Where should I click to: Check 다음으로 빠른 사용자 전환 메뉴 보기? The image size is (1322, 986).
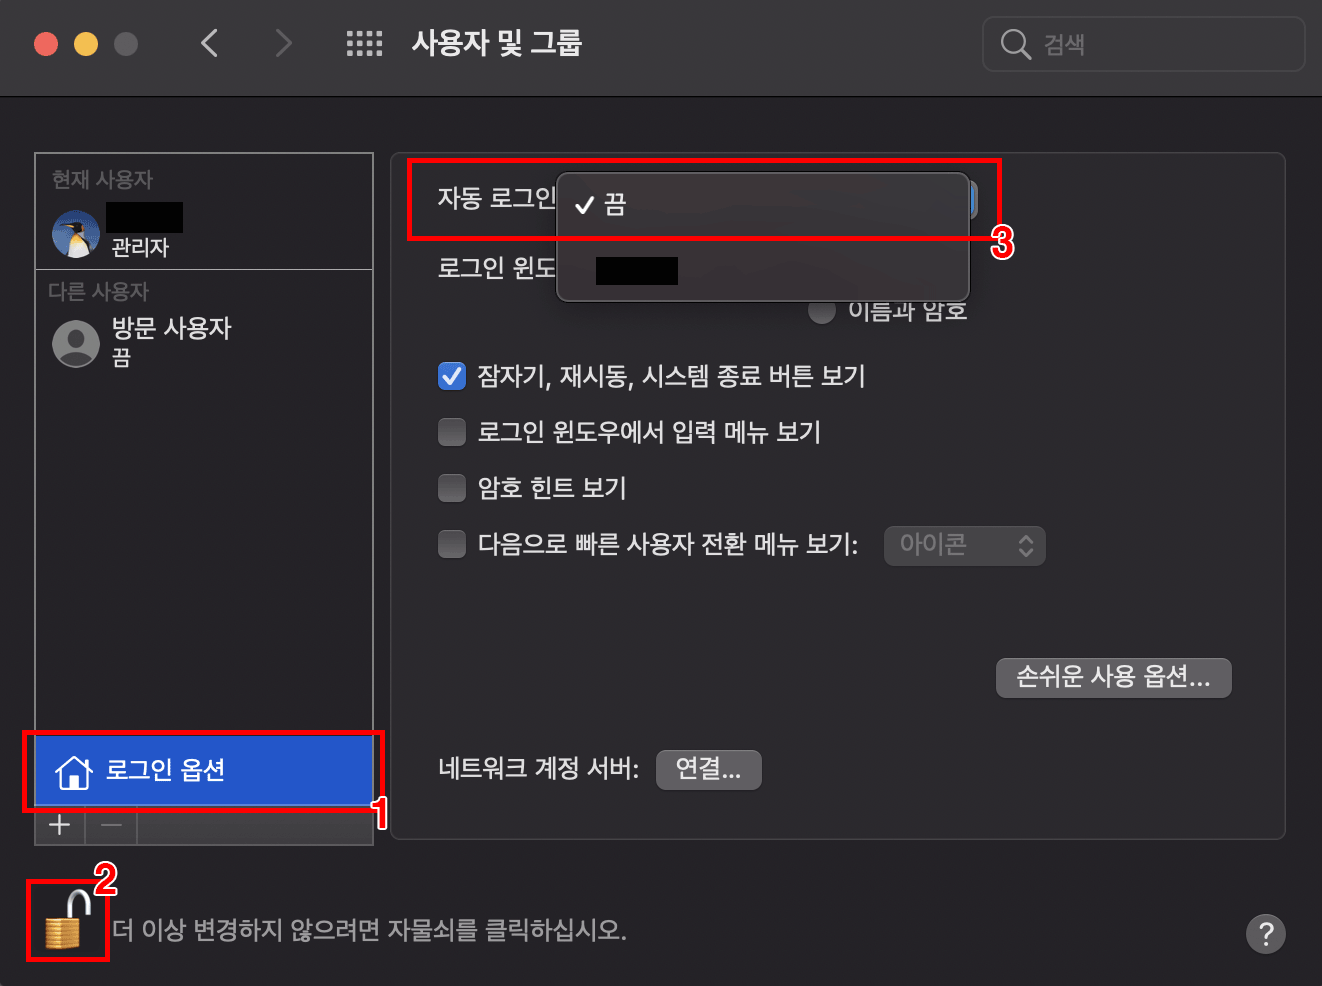[452, 544]
